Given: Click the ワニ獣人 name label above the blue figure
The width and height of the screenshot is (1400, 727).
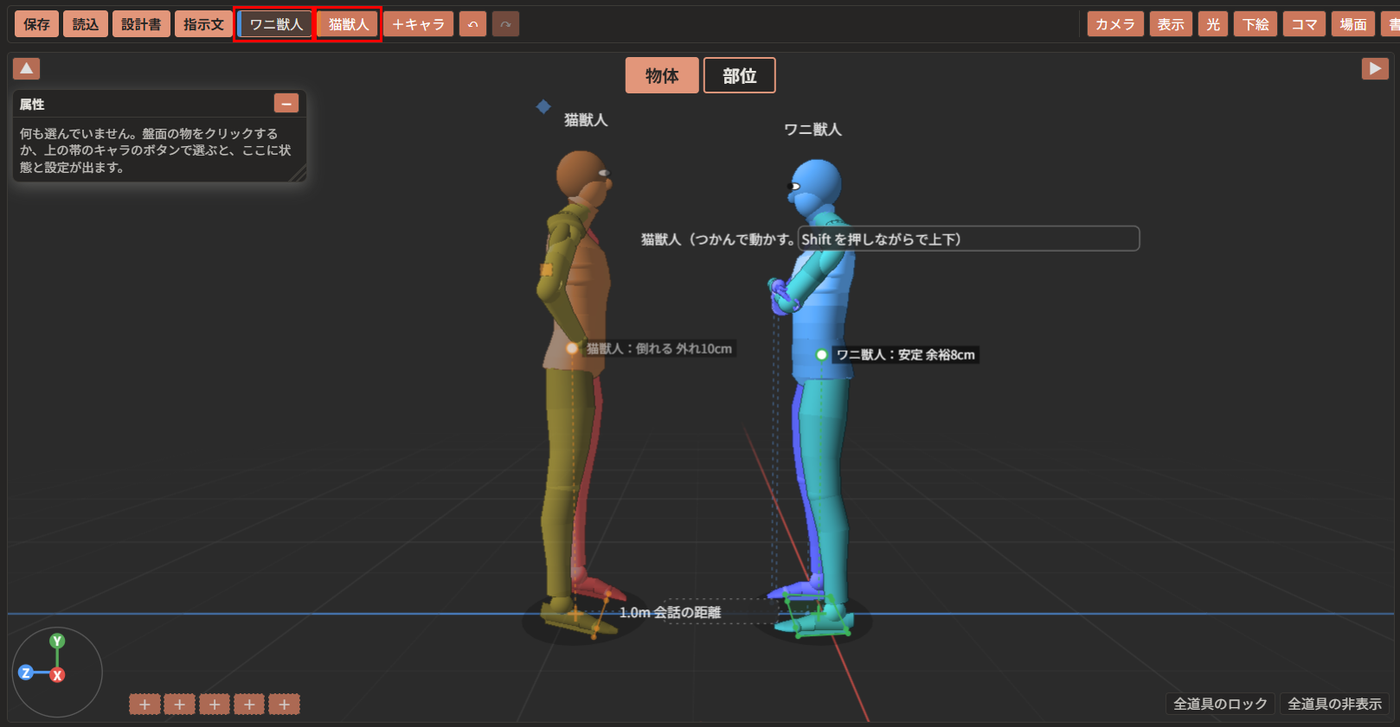Looking at the screenshot, I should coord(812,130).
